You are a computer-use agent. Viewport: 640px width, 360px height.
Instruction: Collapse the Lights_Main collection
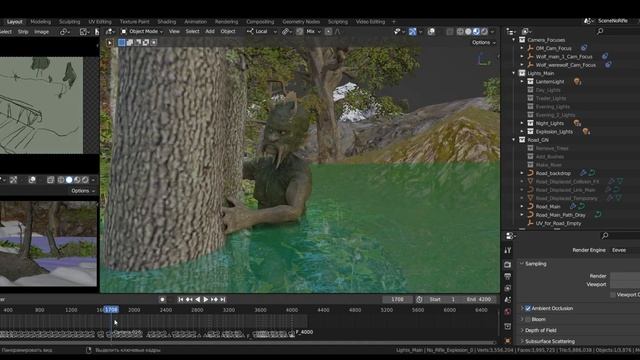coord(513,73)
